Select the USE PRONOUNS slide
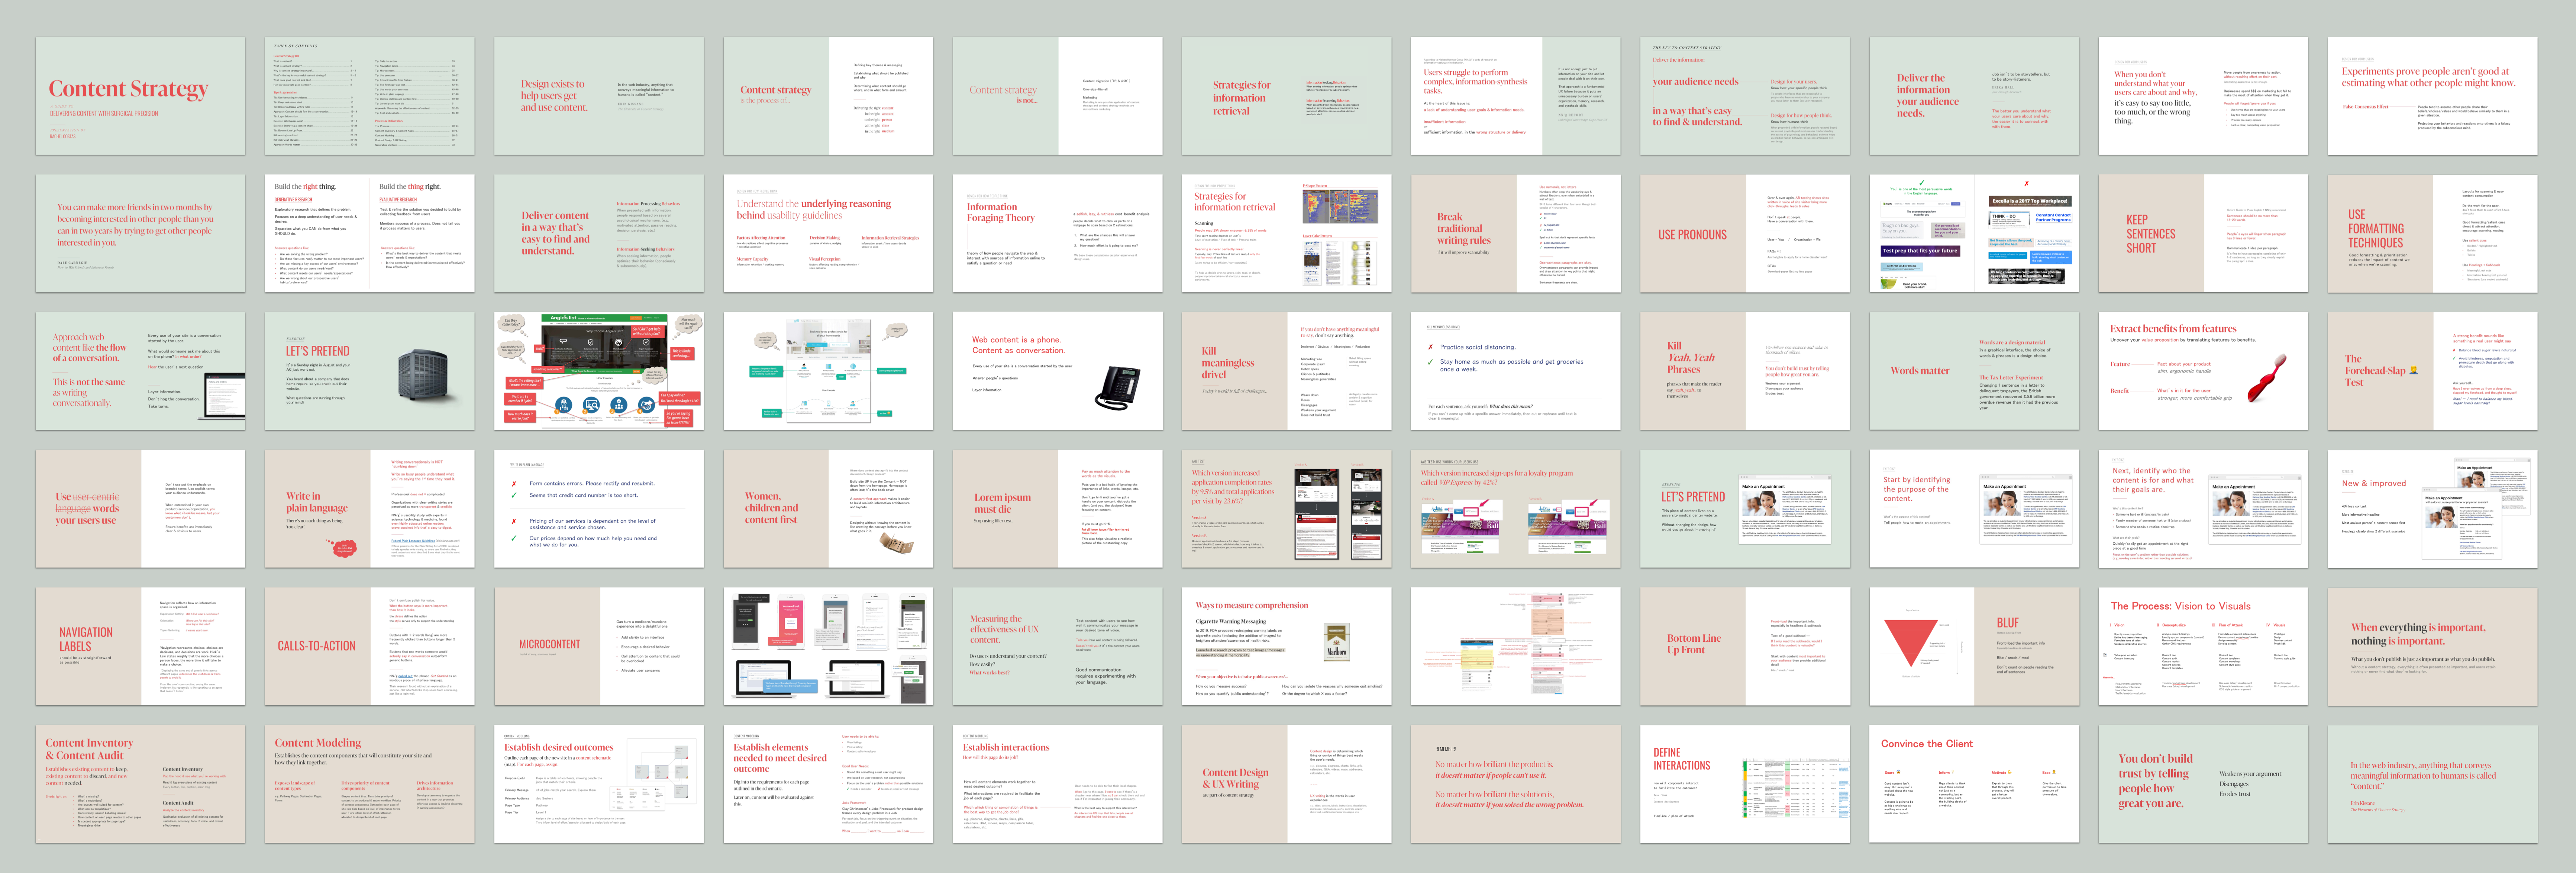The image size is (2576, 873). (x=1744, y=234)
